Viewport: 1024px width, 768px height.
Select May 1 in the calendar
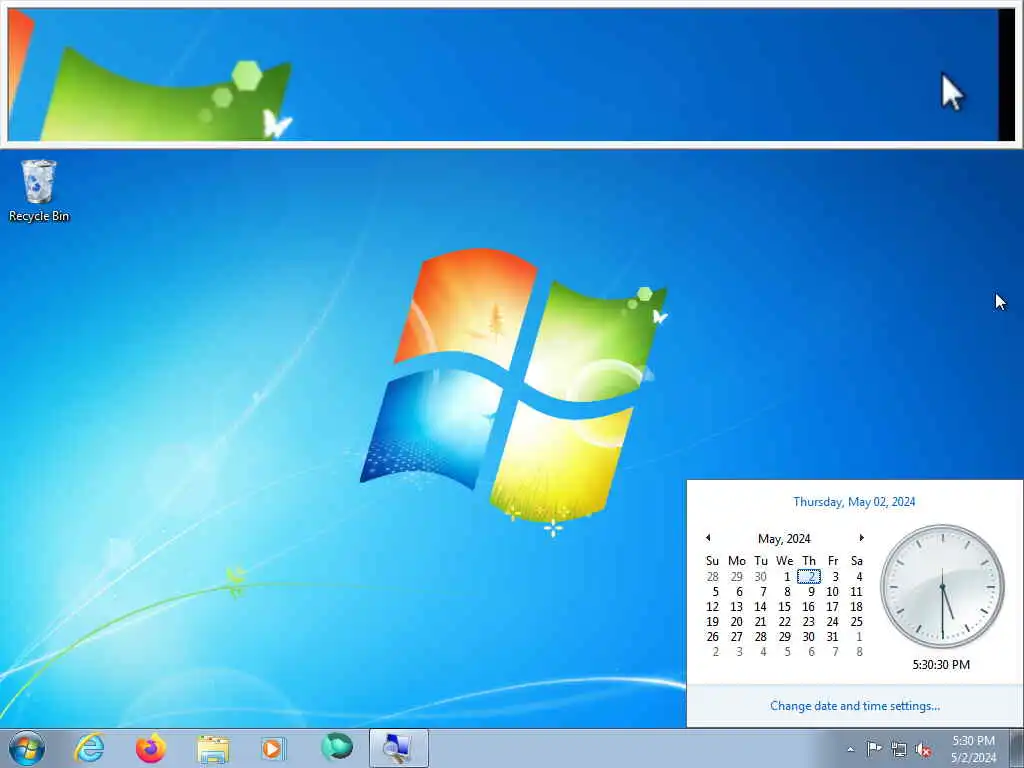click(785, 577)
